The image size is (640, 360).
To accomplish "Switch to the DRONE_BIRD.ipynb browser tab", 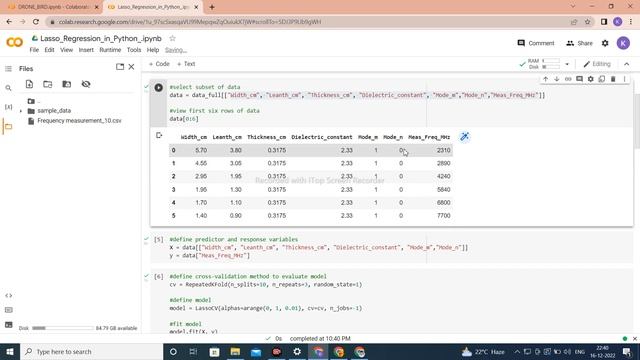I will point(53,7).
